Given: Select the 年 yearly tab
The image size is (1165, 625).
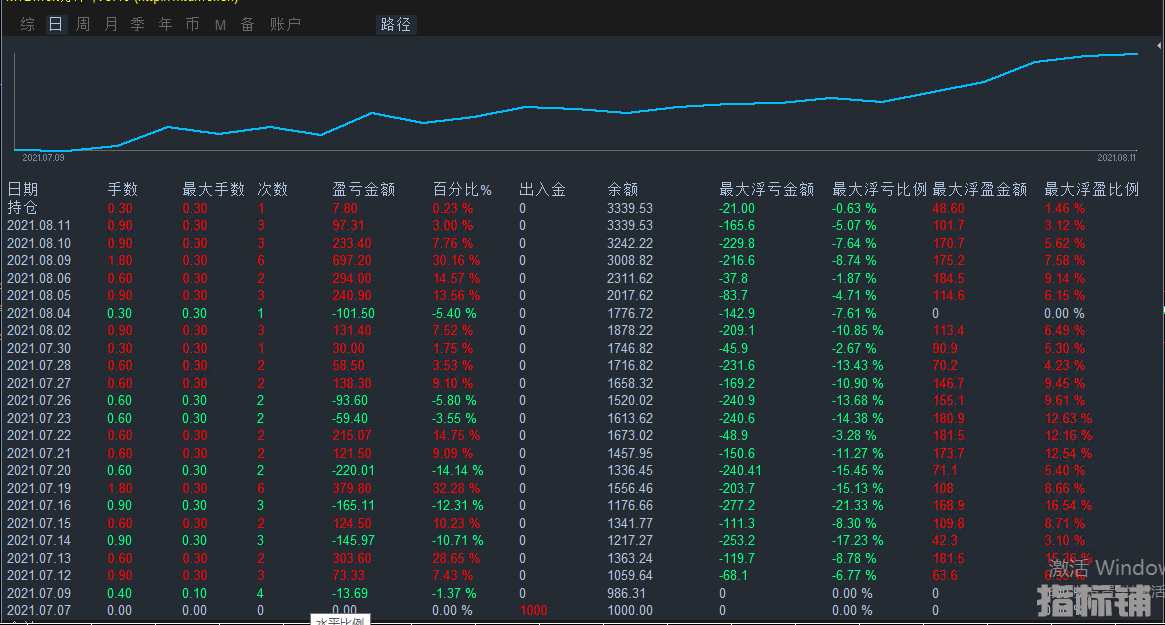Looking at the screenshot, I should 165,24.
